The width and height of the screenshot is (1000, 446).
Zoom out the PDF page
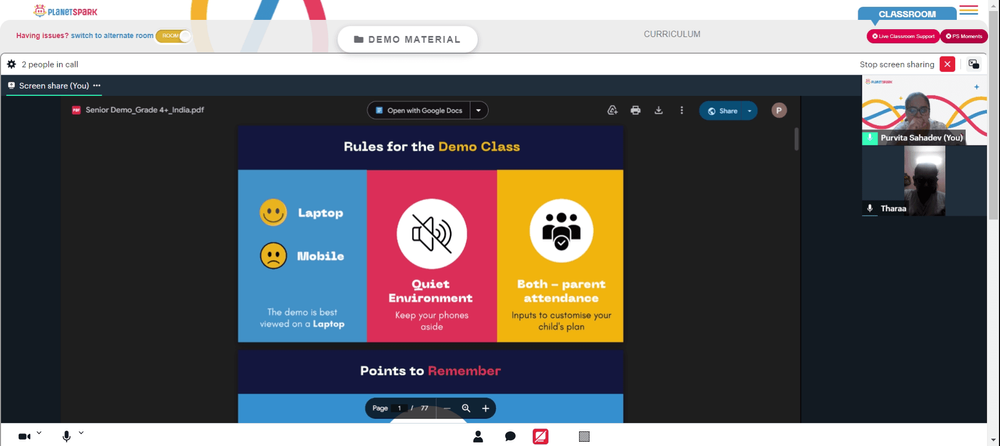click(447, 408)
